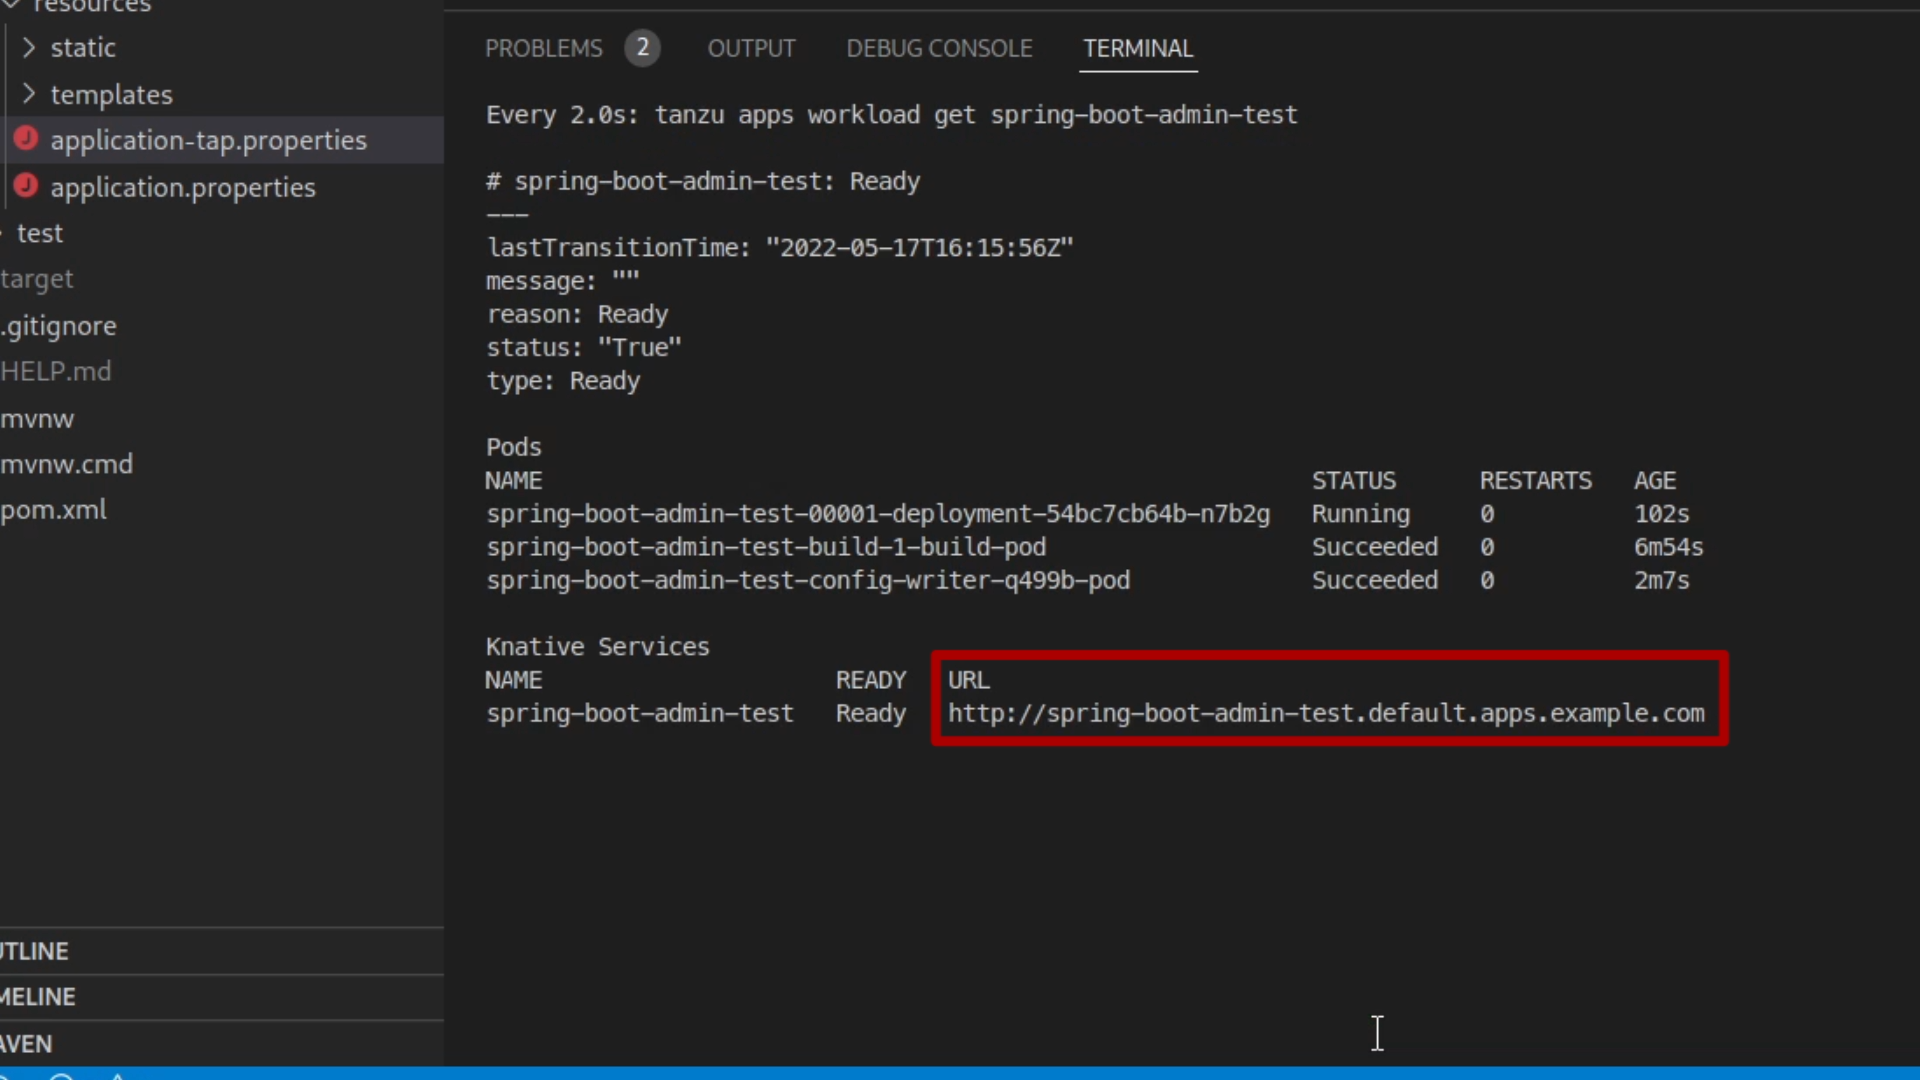
Task: Expand the TIMELINE section
Action: pos(38,997)
